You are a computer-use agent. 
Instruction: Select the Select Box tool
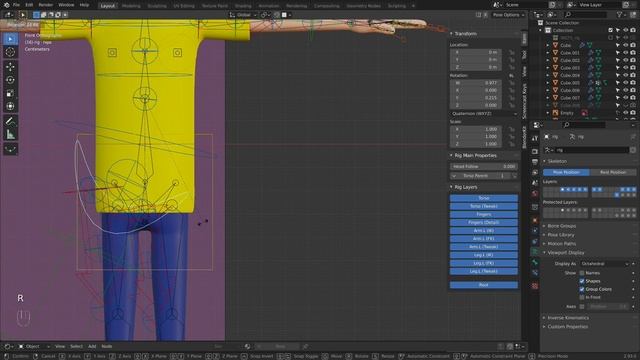(x=11, y=39)
